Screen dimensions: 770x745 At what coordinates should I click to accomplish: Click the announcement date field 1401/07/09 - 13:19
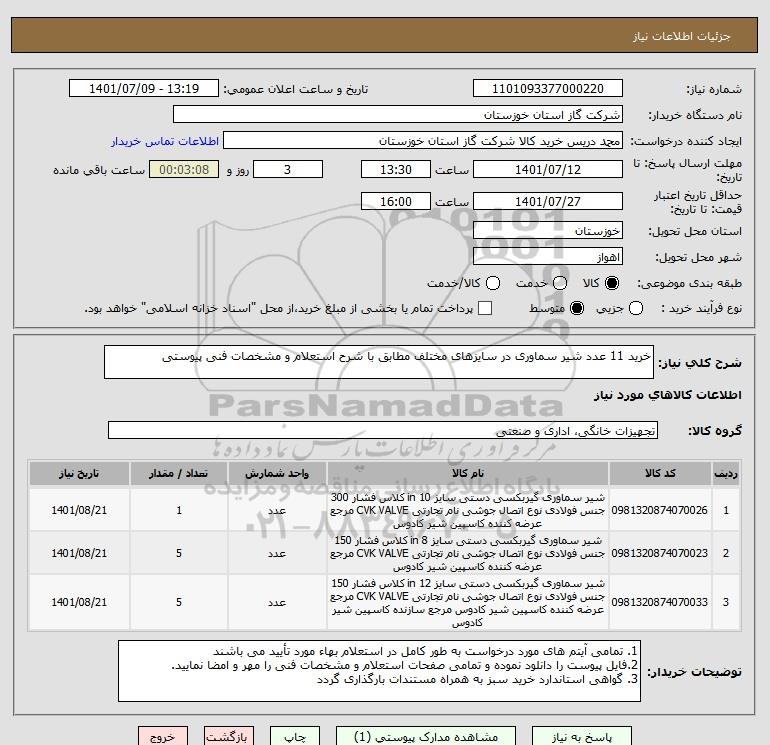tap(144, 88)
